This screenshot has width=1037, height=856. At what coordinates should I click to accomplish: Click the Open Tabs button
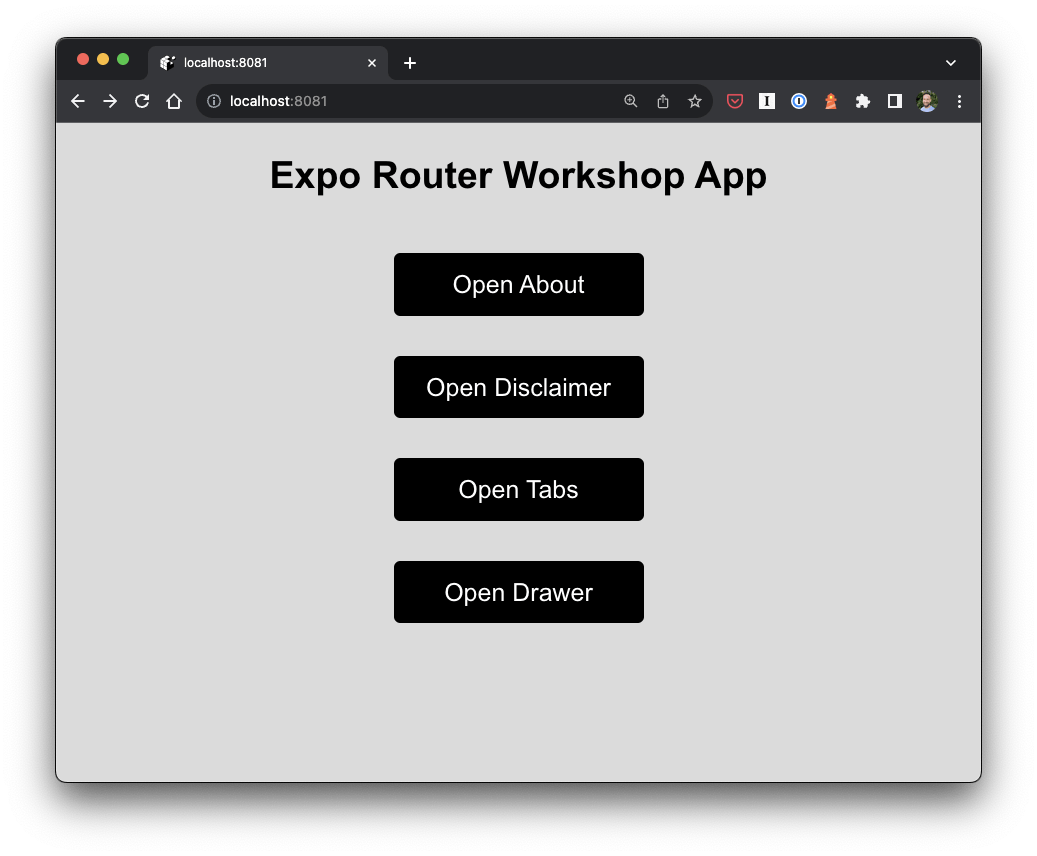coord(518,490)
